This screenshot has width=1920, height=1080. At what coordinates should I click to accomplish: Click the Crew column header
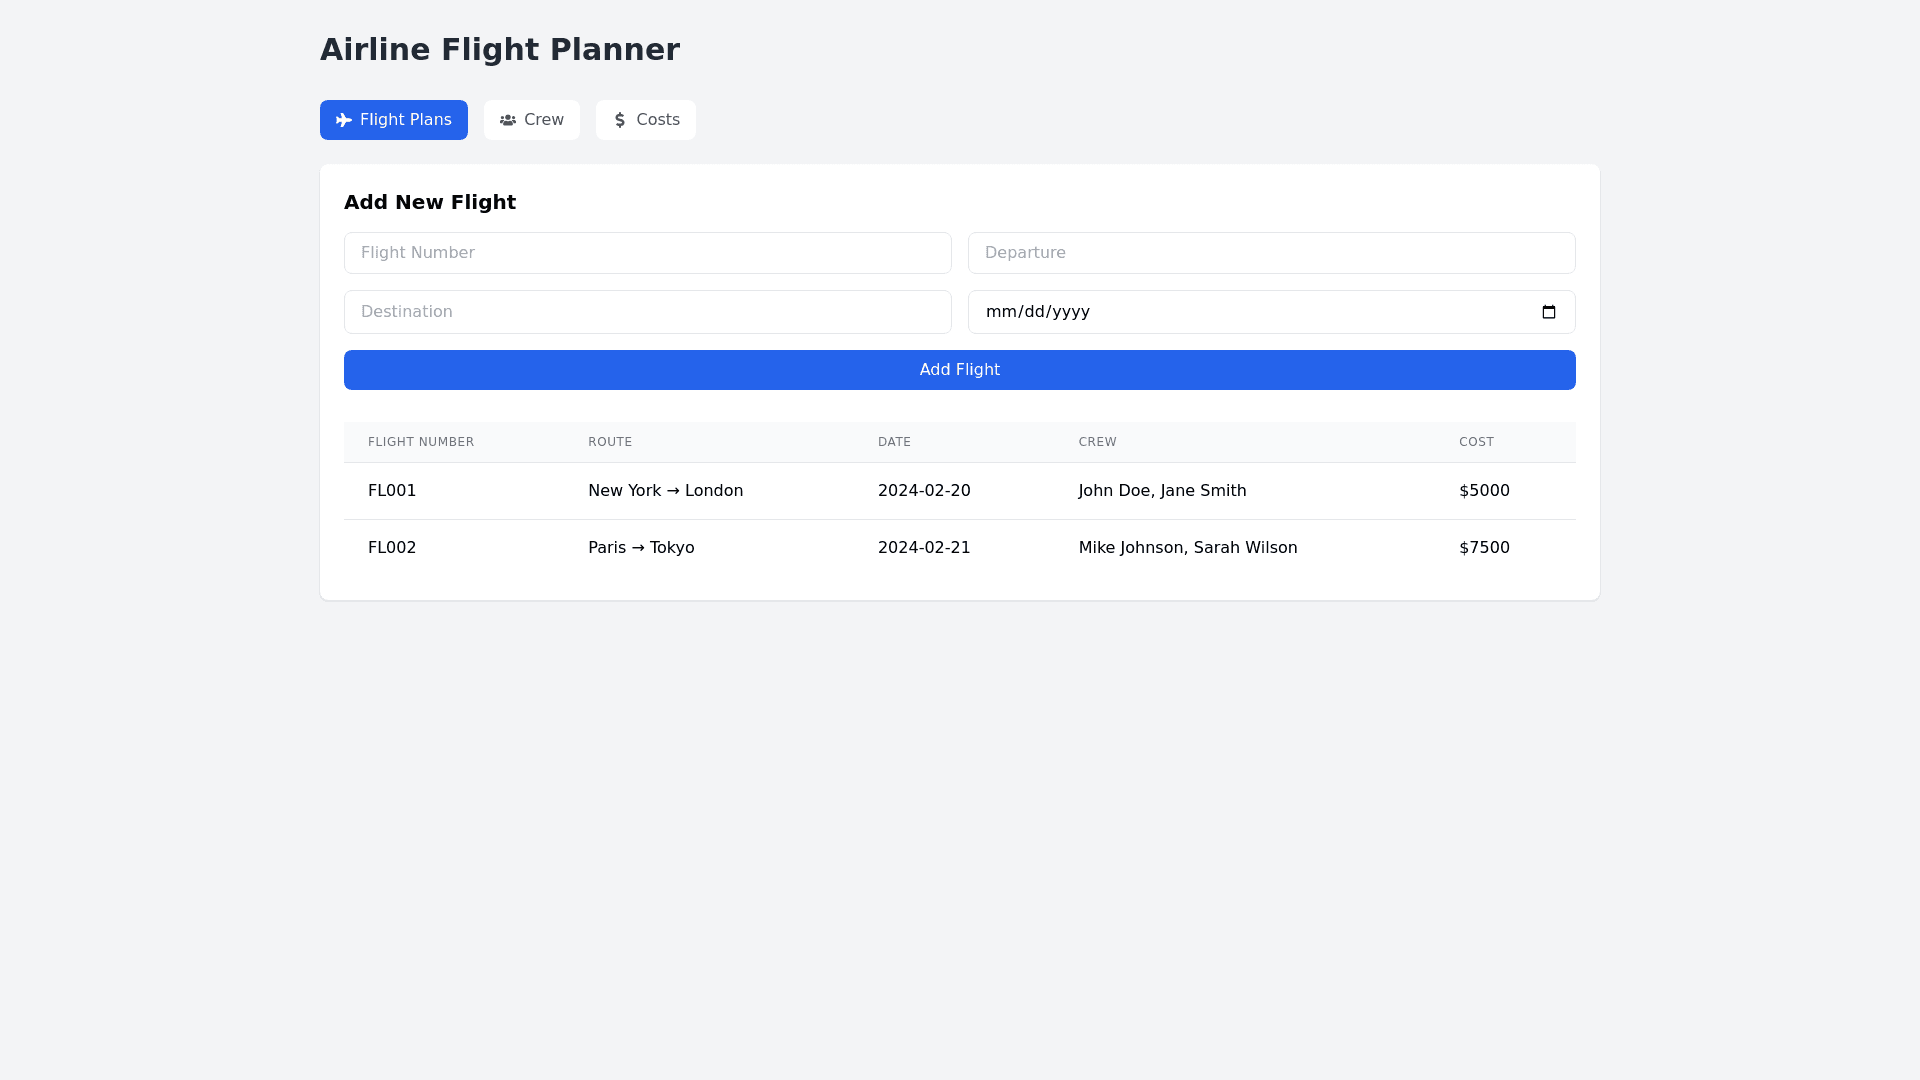[1097, 442]
